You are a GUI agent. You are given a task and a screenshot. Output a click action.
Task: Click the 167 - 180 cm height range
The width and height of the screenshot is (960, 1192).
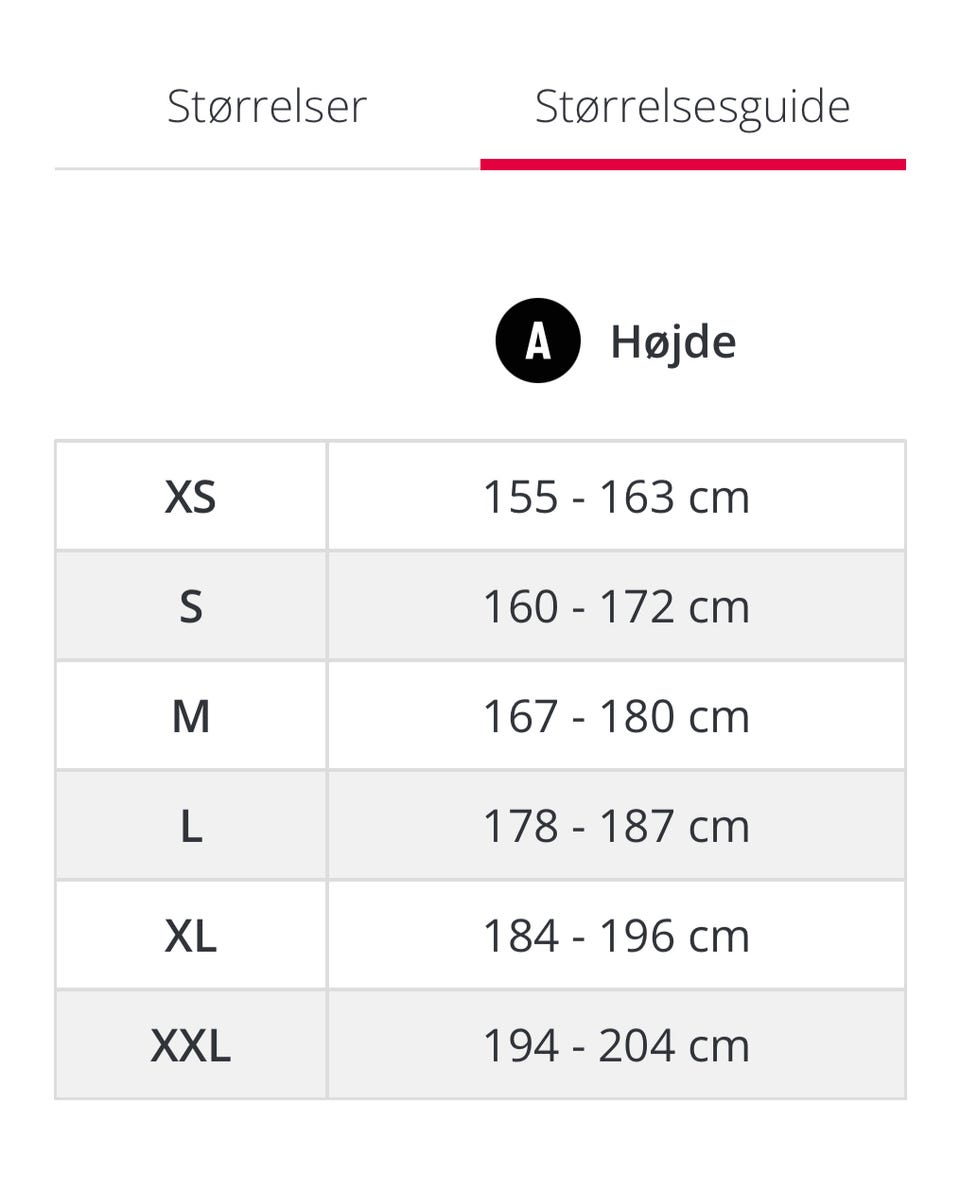click(616, 717)
